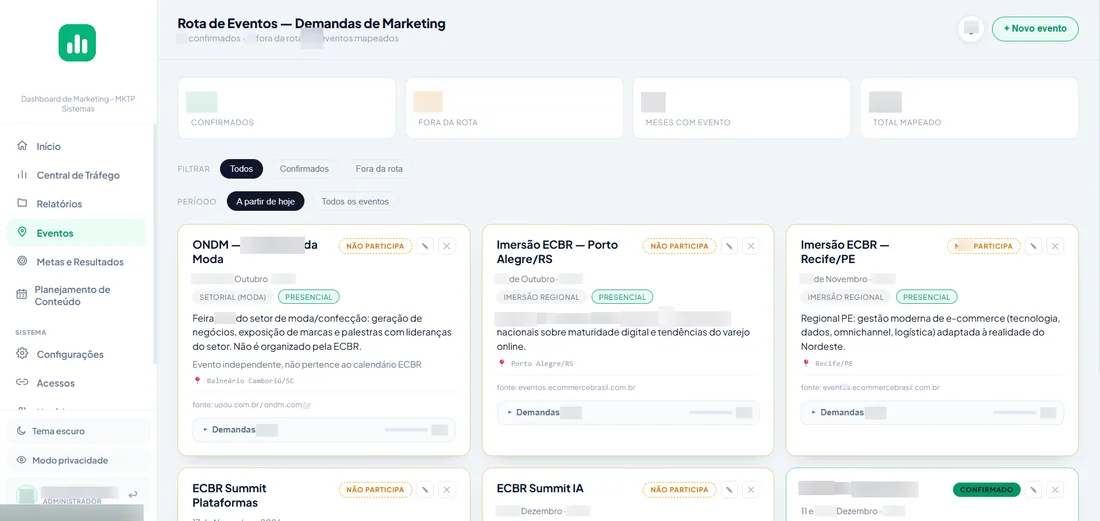Delete the ONDM da Moda event
Viewport: 1100px width, 521px height.
pos(447,246)
